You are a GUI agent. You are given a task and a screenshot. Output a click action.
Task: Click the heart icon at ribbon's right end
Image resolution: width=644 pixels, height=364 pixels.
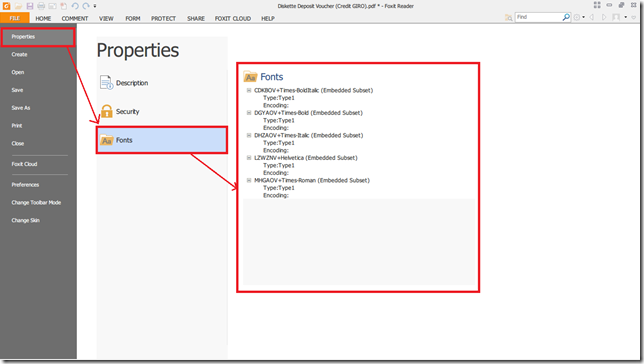pos(634,17)
